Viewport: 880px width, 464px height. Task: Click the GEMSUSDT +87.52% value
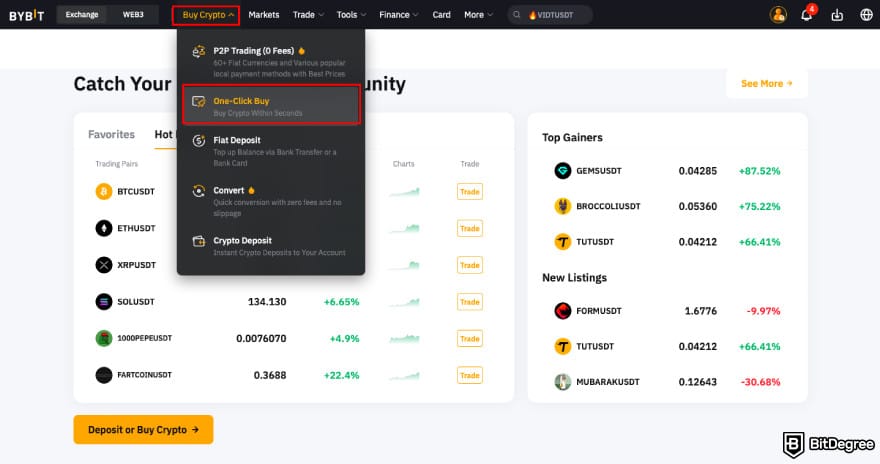[759, 171]
